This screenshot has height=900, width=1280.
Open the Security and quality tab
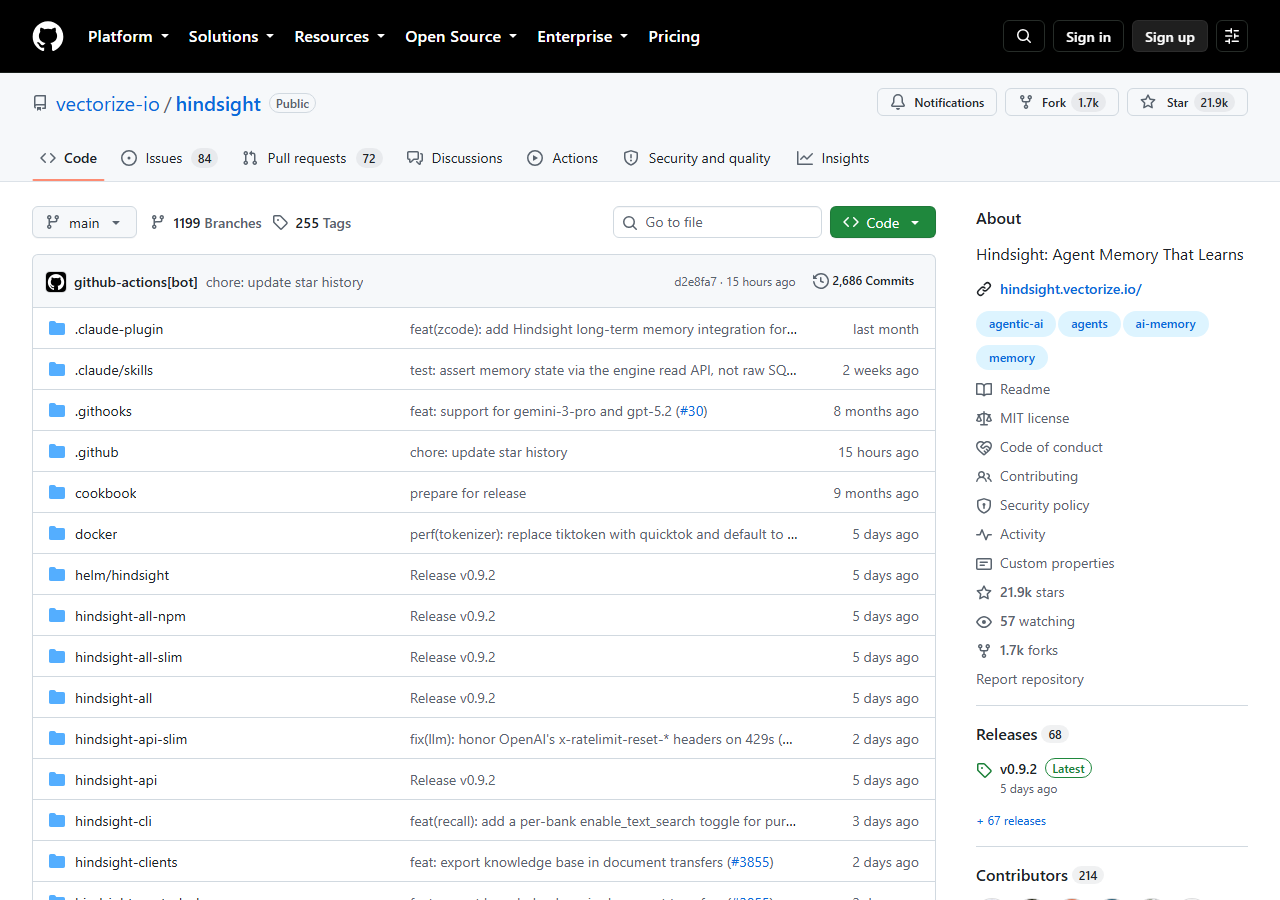coord(697,158)
